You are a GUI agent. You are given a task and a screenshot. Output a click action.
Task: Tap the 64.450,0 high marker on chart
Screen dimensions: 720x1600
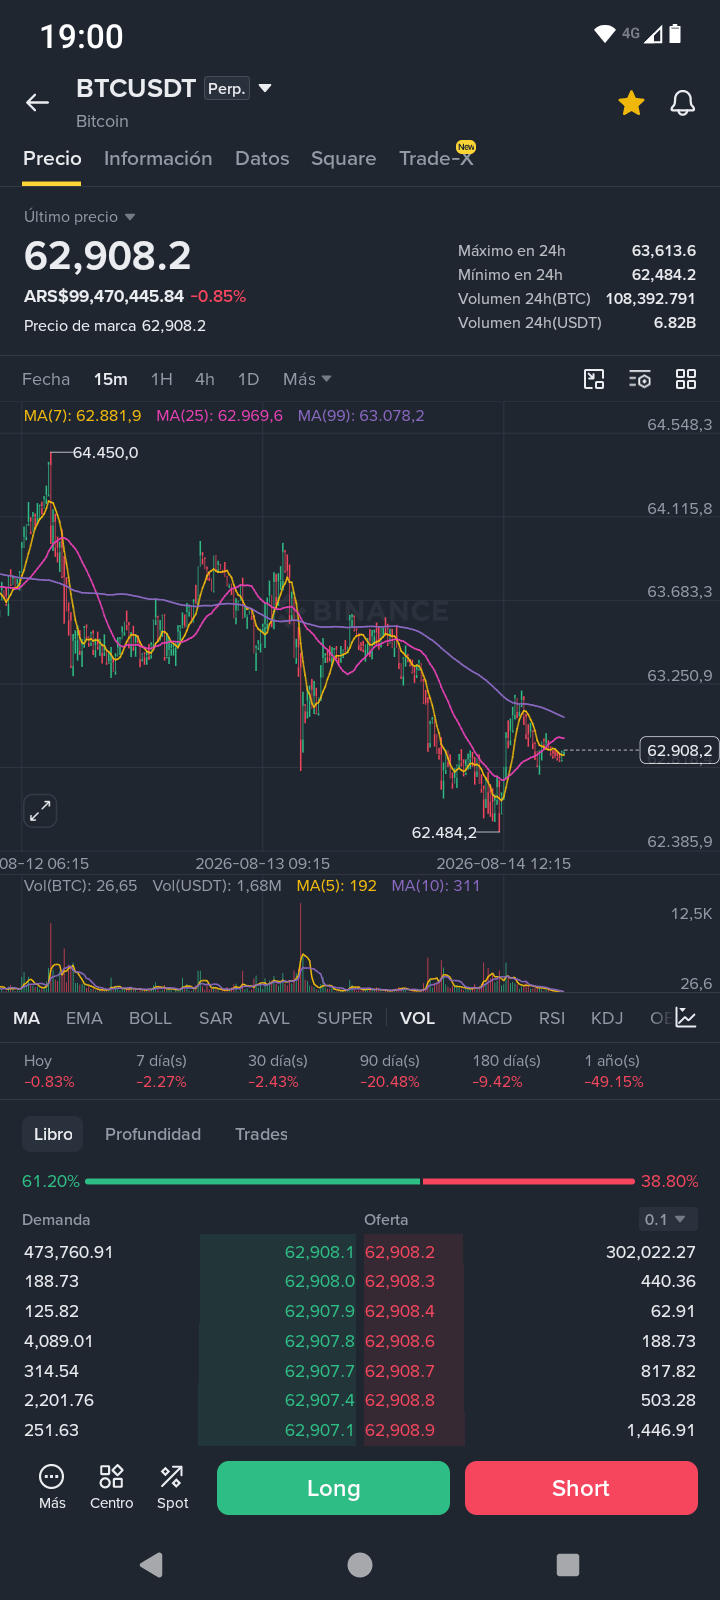105,453
